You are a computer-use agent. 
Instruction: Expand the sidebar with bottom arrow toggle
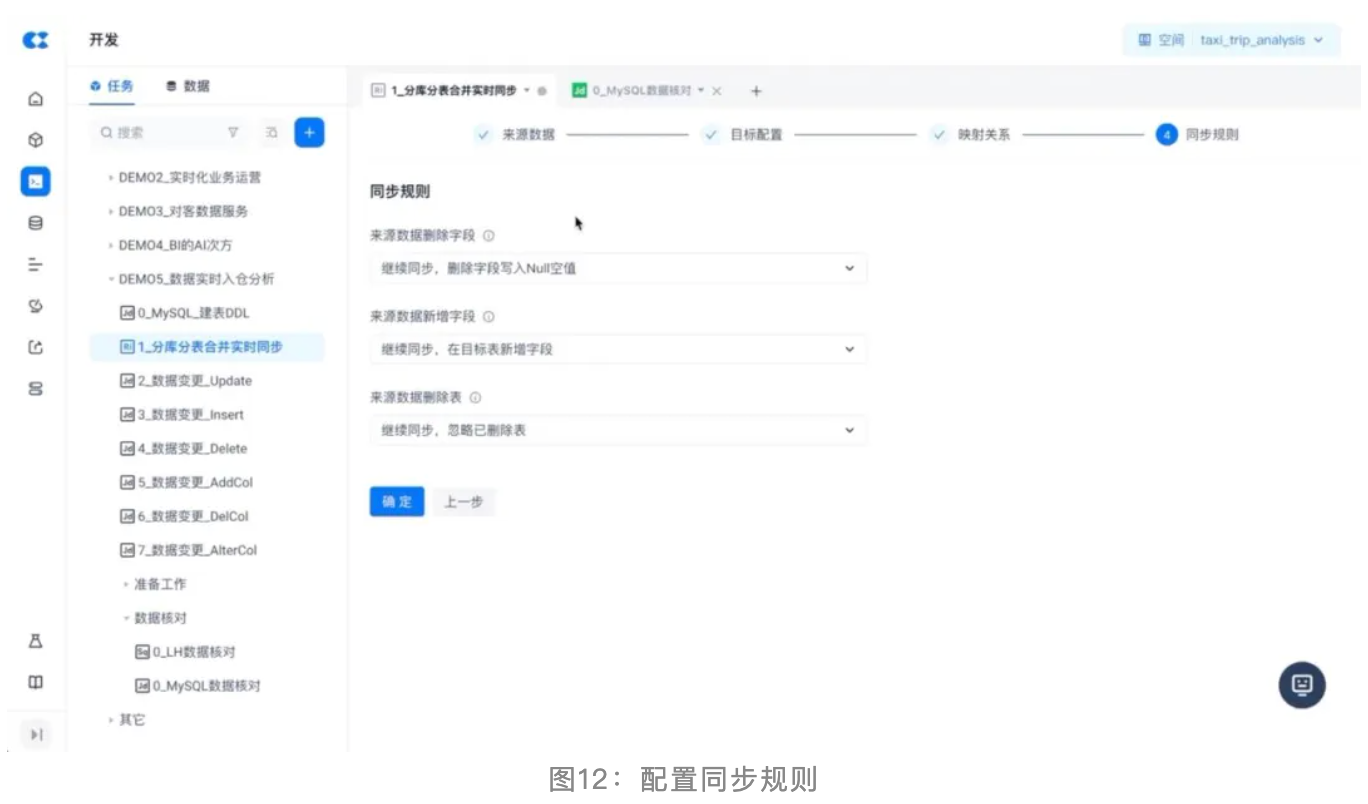(36, 735)
